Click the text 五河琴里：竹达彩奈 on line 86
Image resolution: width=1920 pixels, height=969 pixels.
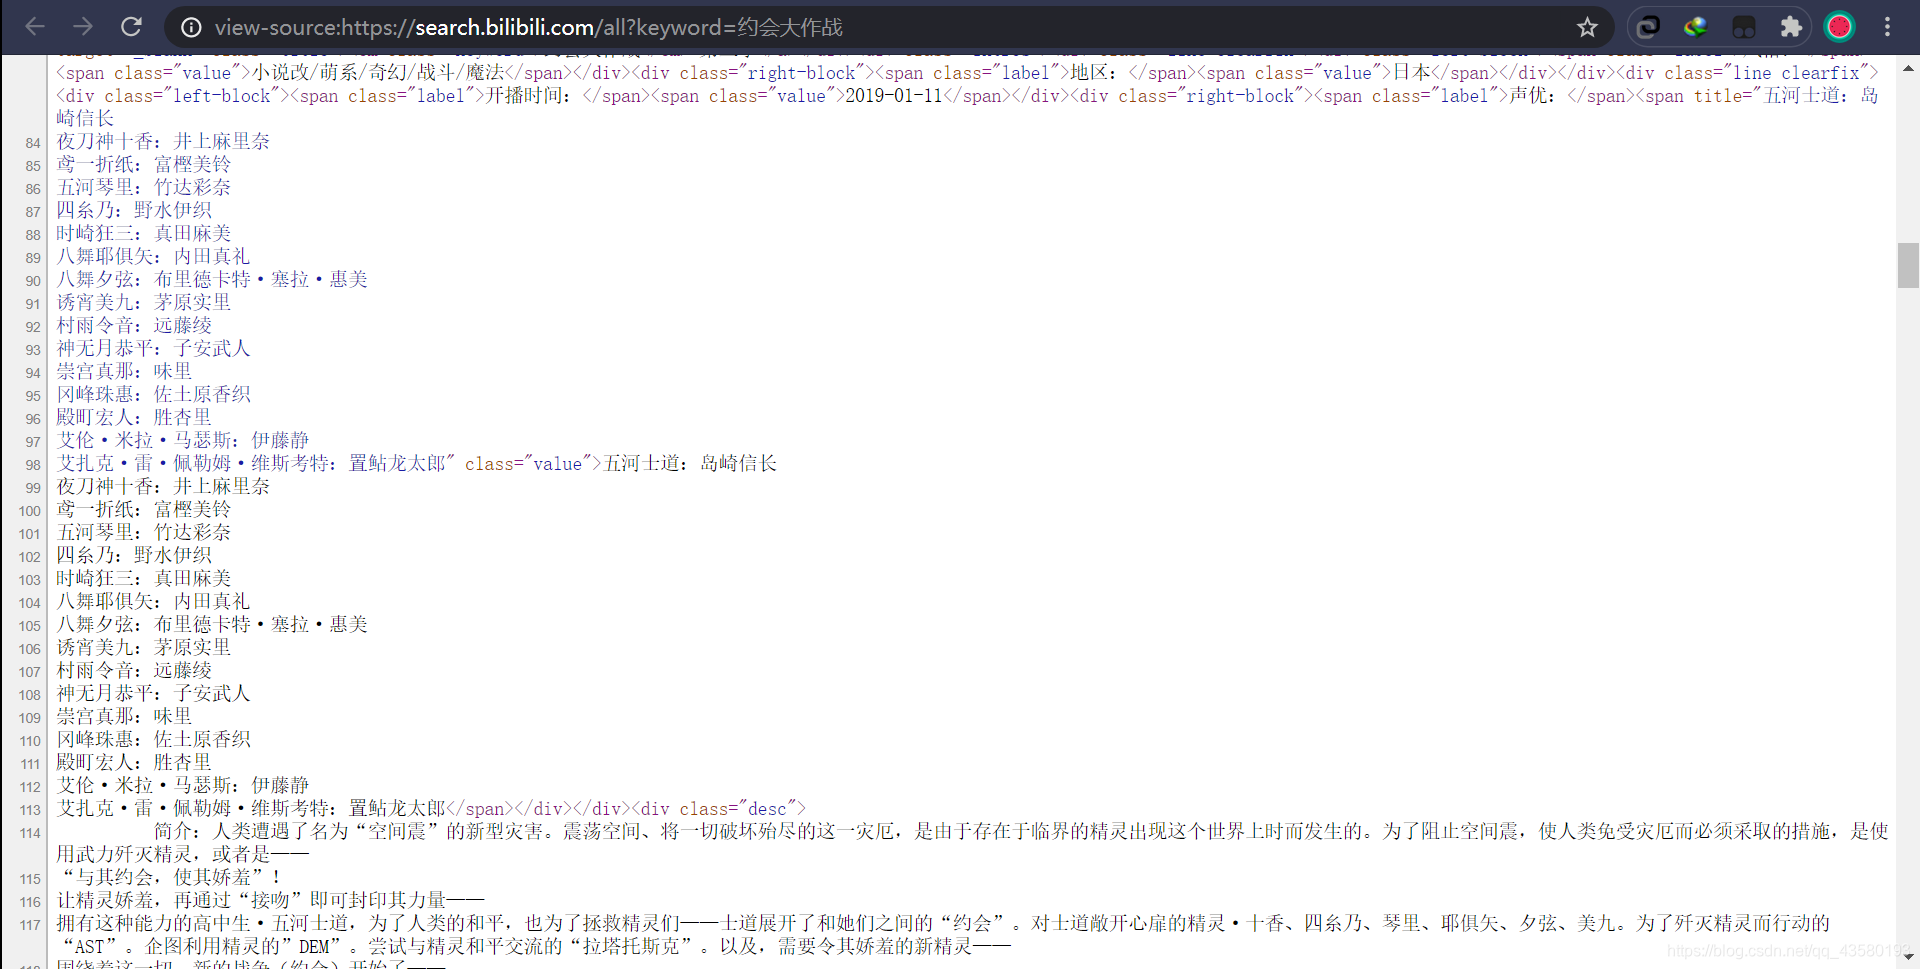[144, 187]
